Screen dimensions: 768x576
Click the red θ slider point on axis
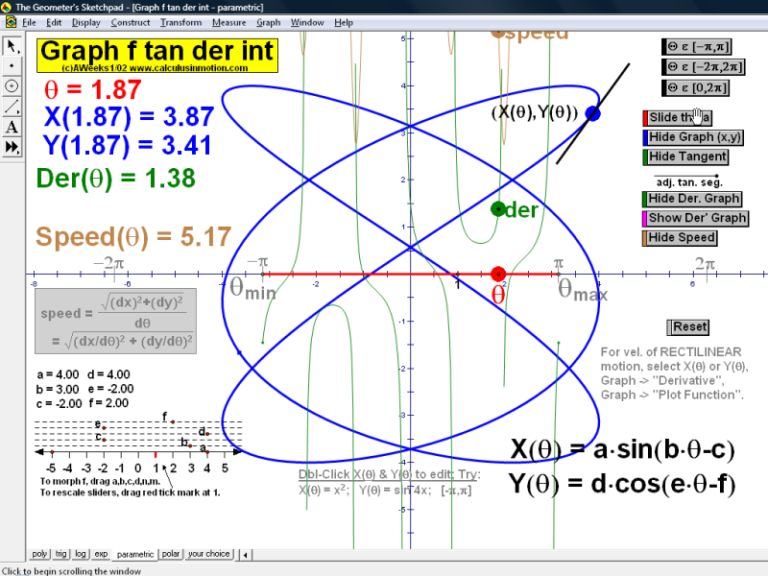[498, 274]
